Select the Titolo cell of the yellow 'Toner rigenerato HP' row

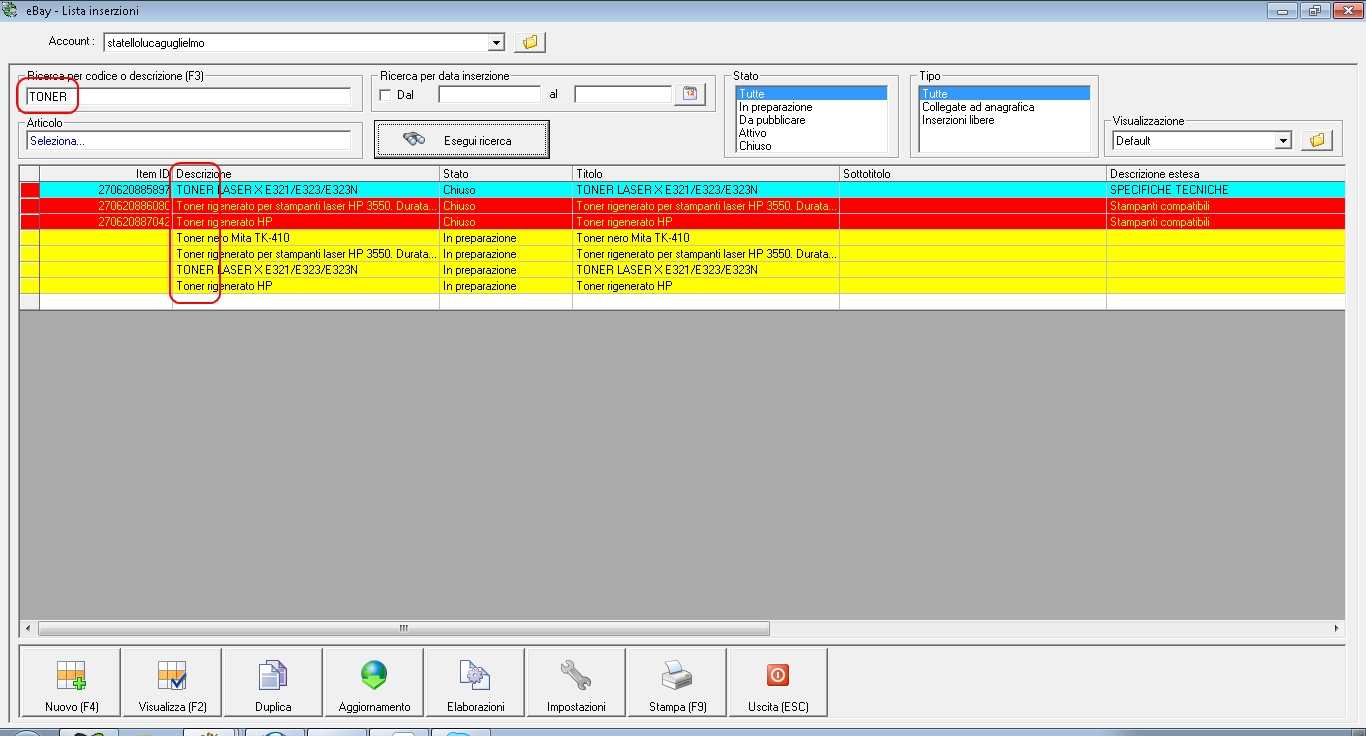(706, 286)
